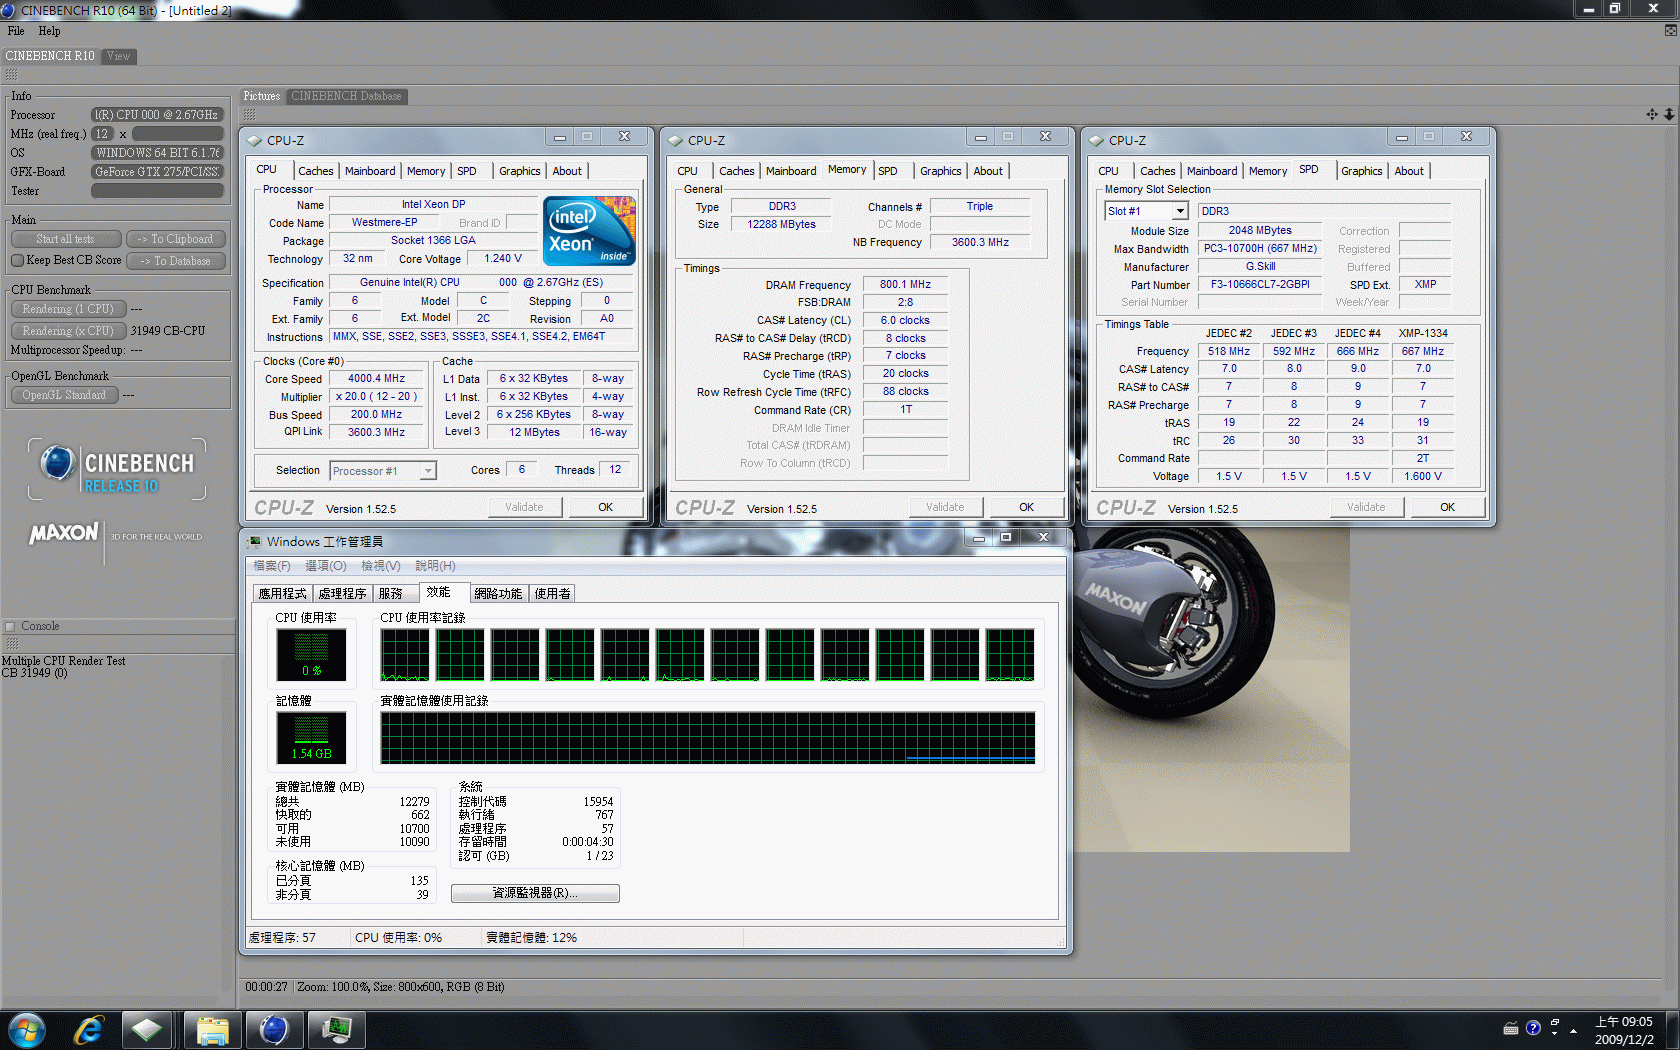Click Validate in the second CPU-Z window
This screenshot has height=1050, width=1680.
(945, 507)
